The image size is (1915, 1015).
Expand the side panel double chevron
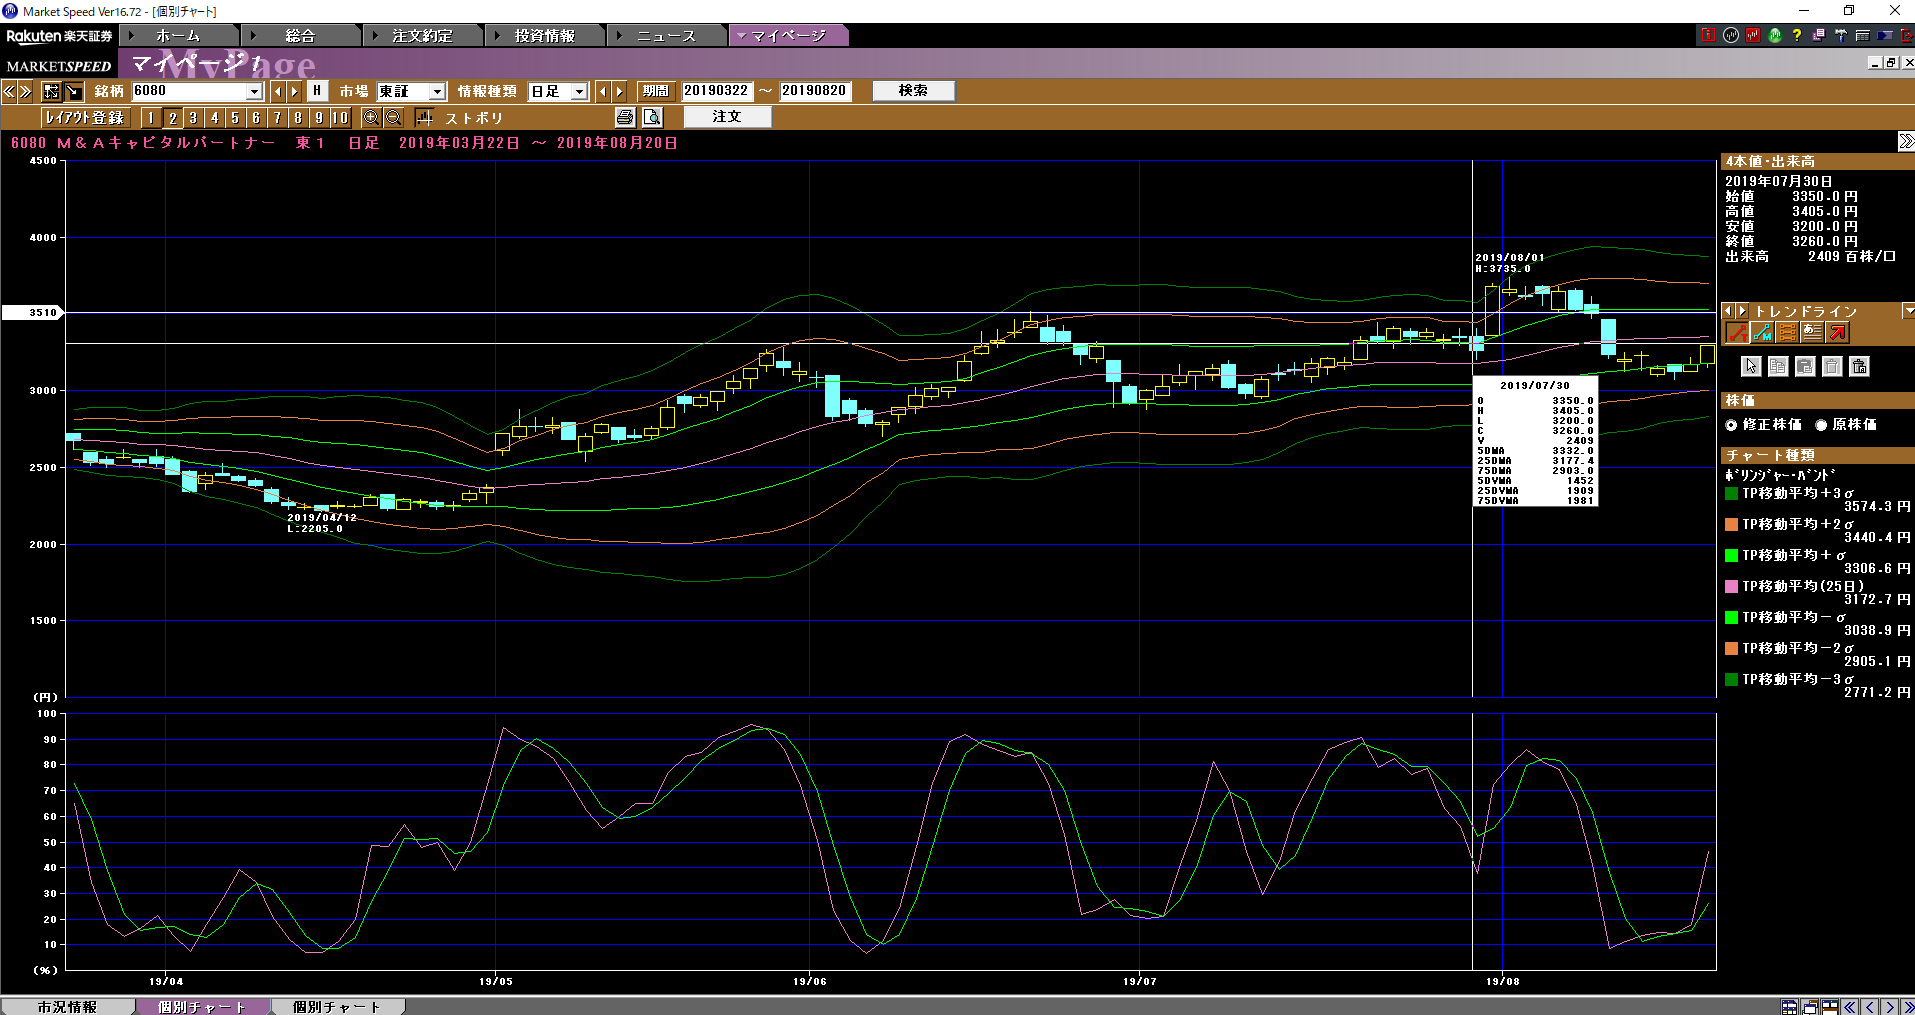click(x=1906, y=141)
